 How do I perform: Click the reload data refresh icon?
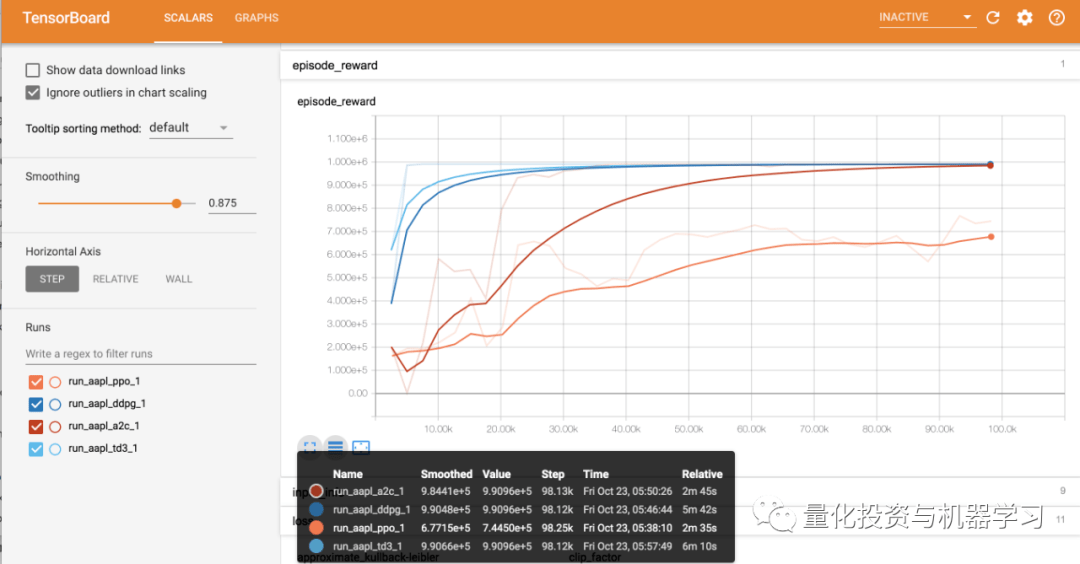click(993, 18)
